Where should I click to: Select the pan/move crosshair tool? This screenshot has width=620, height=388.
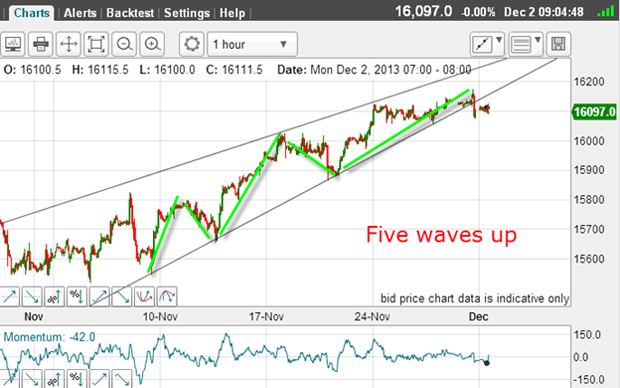(x=68, y=44)
